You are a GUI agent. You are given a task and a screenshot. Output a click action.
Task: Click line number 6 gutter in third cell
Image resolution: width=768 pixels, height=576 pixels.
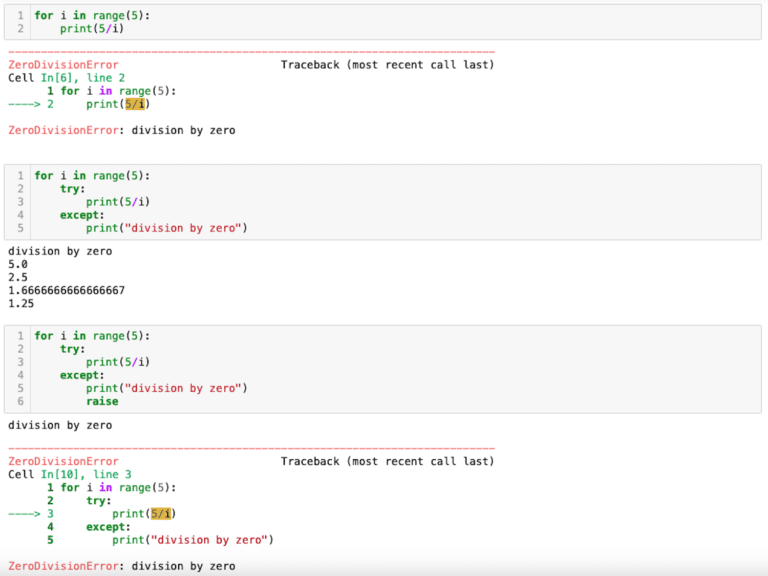21,401
